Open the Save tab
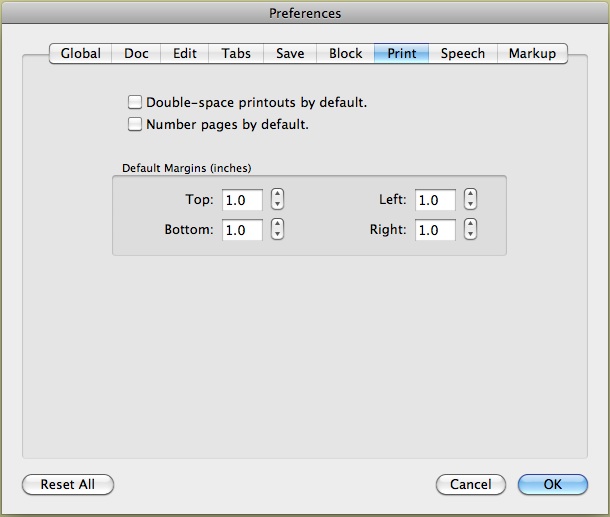 point(290,54)
